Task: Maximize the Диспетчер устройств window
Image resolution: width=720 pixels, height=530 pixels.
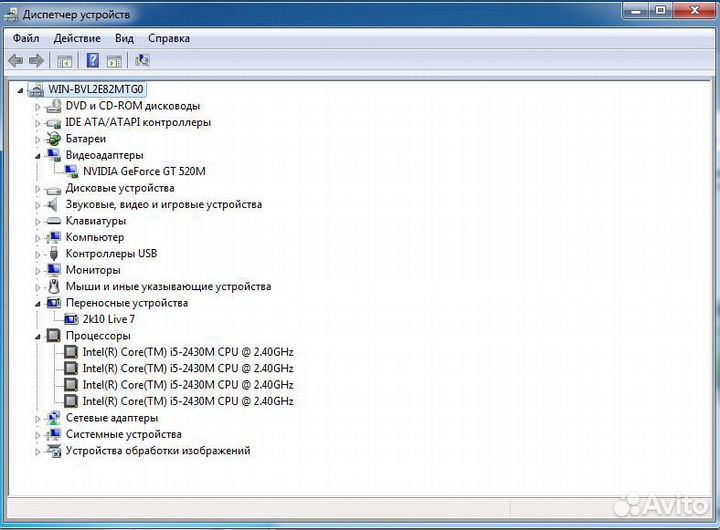Action: click(660, 10)
